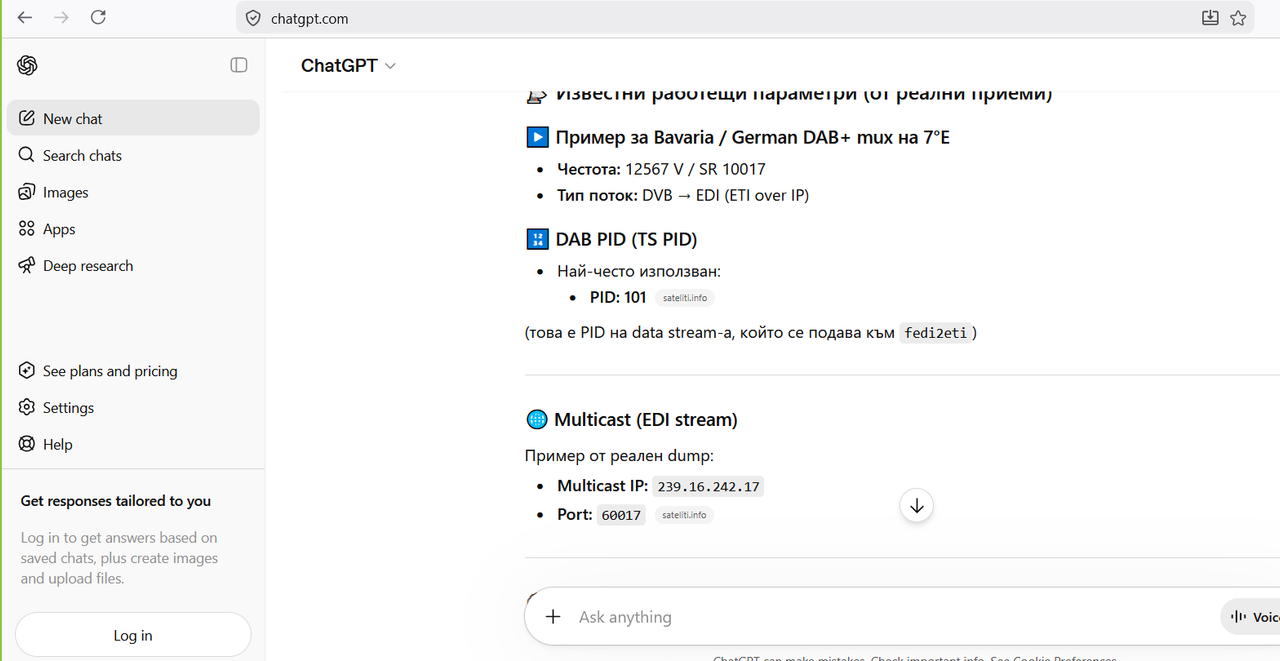Open the Apps section
Image resolution: width=1280 pixels, height=661 pixels.
tap(133, 229)
